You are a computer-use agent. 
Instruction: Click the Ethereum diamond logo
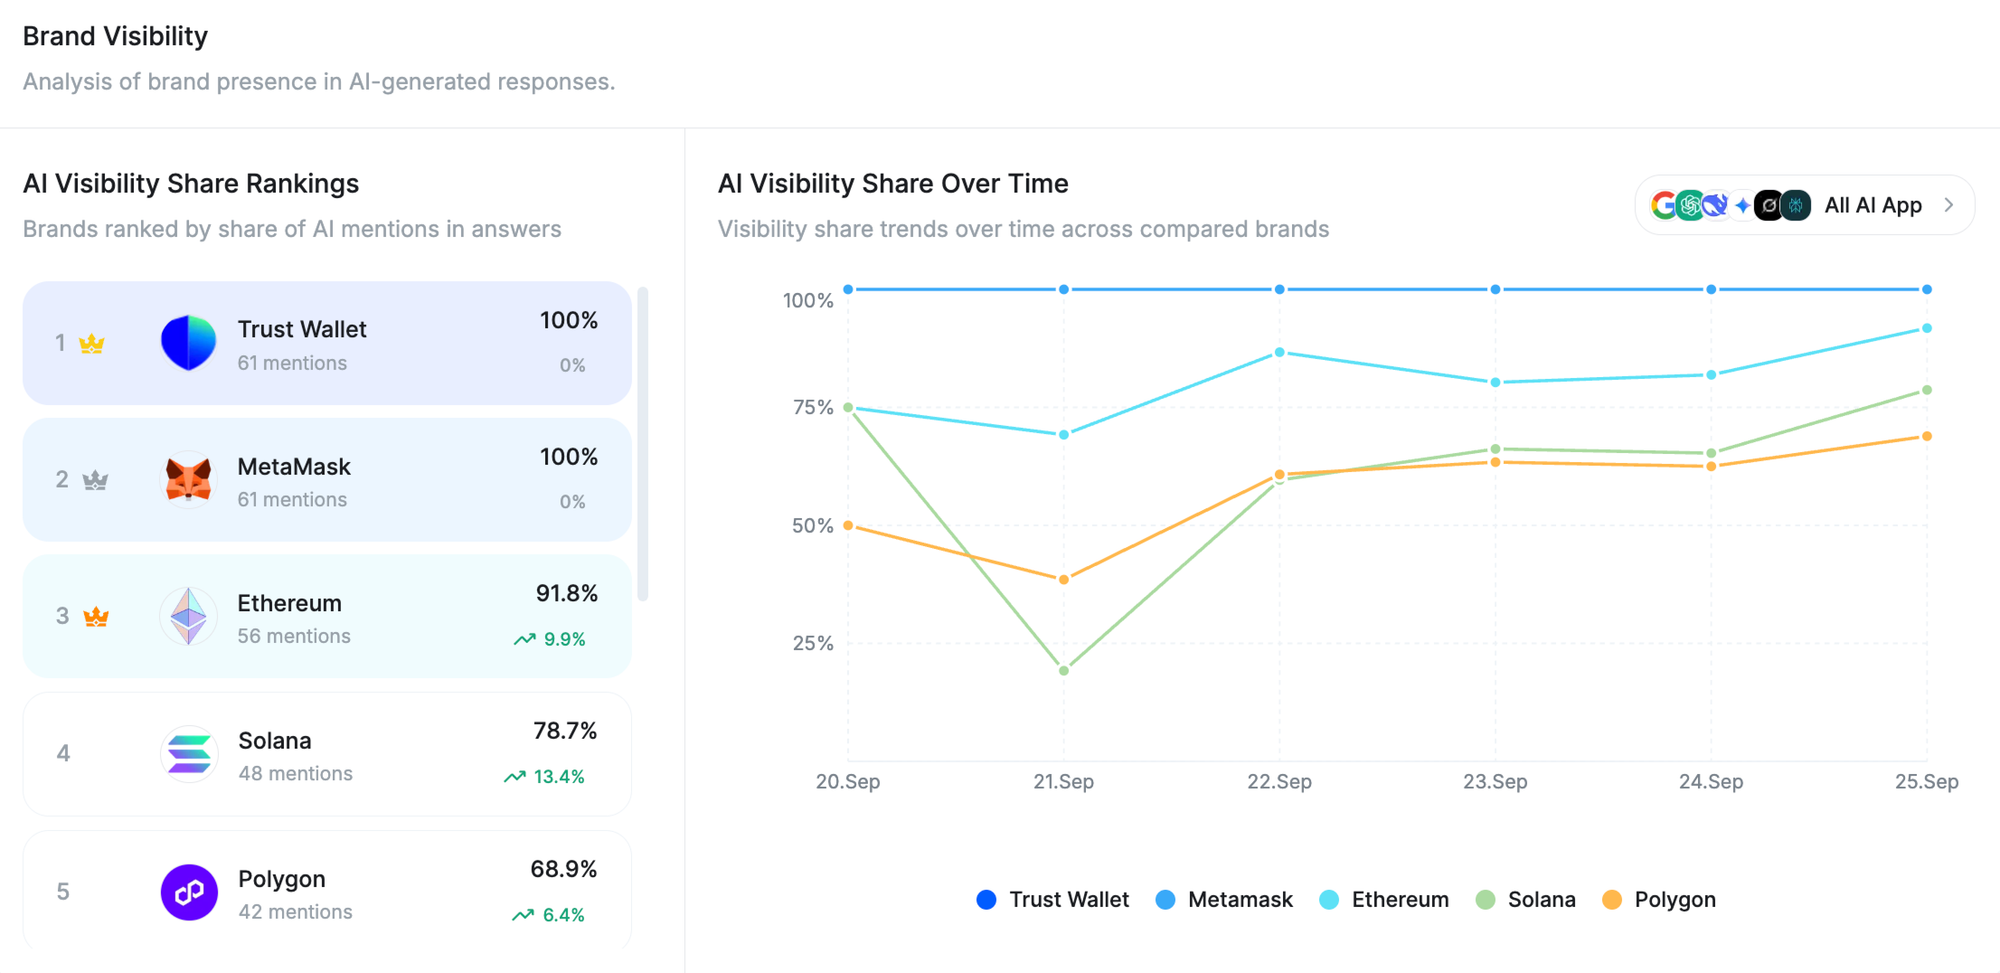(x=188, y=616)
